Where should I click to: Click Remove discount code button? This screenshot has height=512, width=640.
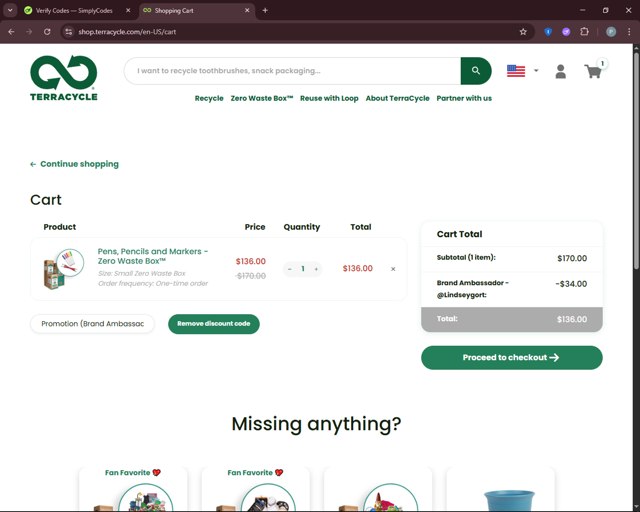pos(213,324)
